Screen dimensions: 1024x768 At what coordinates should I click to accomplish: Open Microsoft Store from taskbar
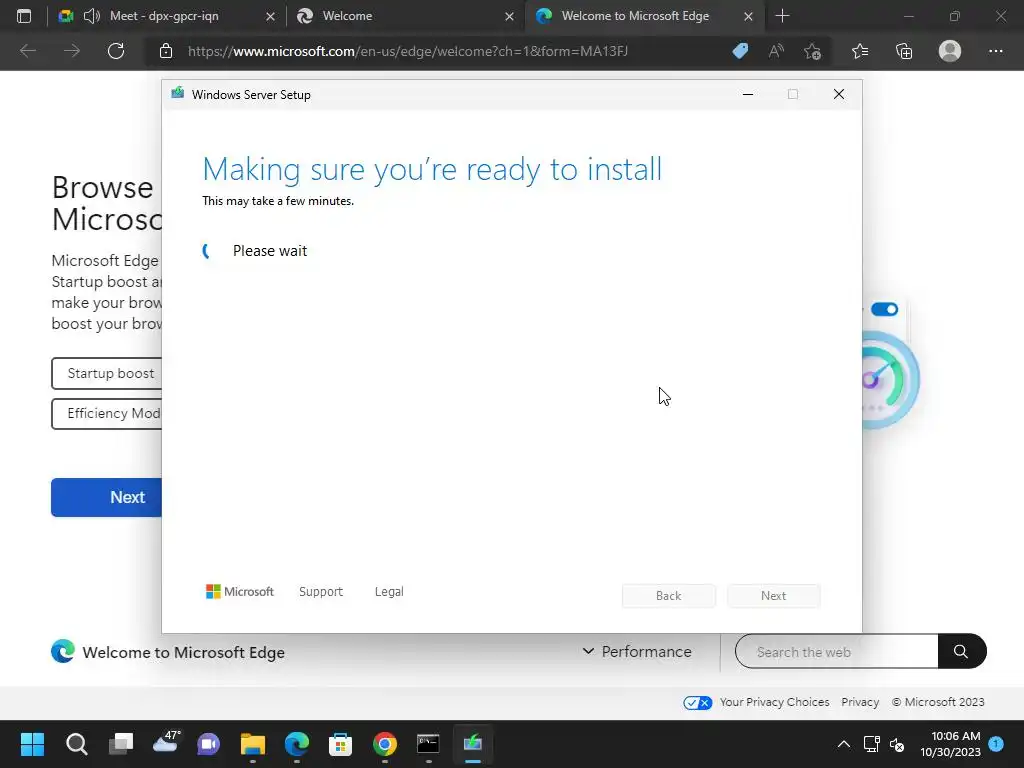coord(340,744)
